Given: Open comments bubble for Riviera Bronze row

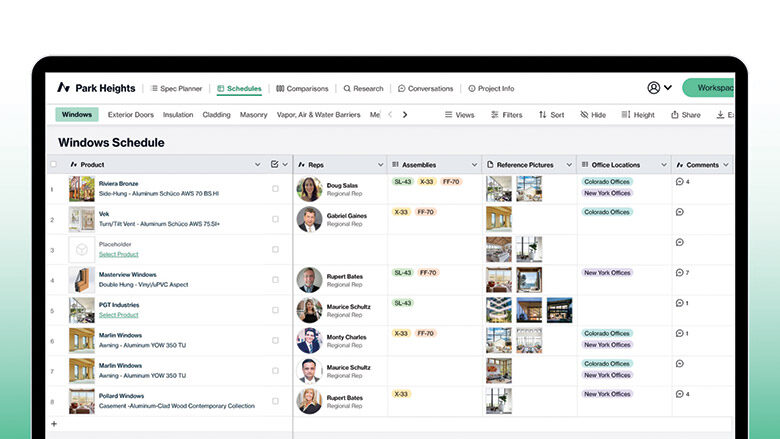Looking at the screenshot, I should pos(680,182).
